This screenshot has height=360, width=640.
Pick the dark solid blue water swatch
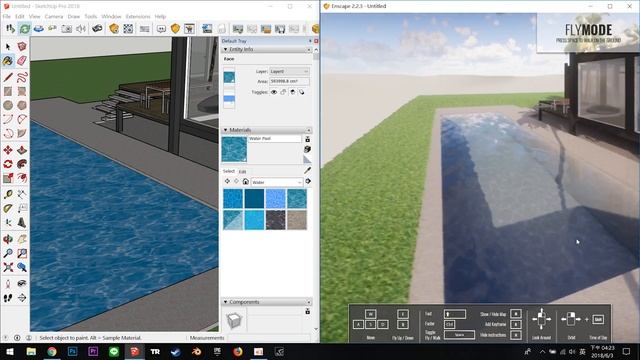point(254,199)
